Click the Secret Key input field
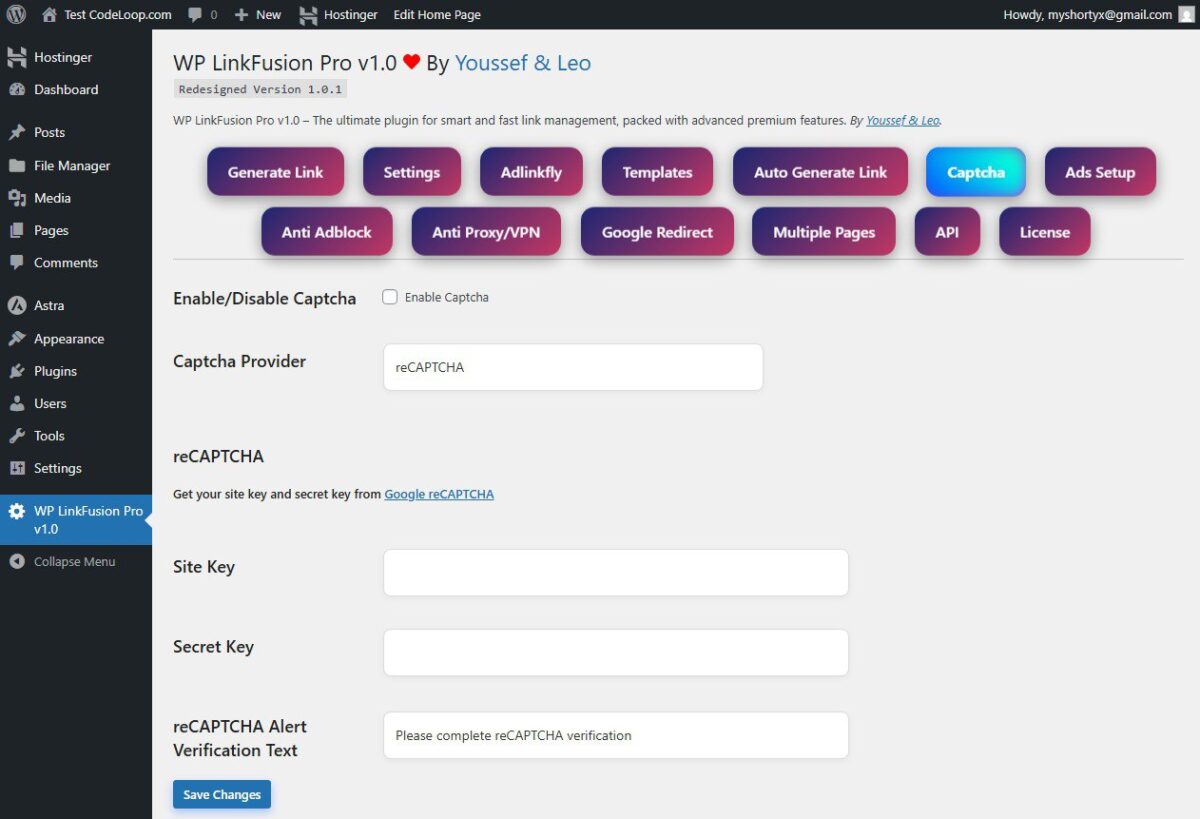The height and width of the screenshot is (819, 1200). click(x=616, y=653)
